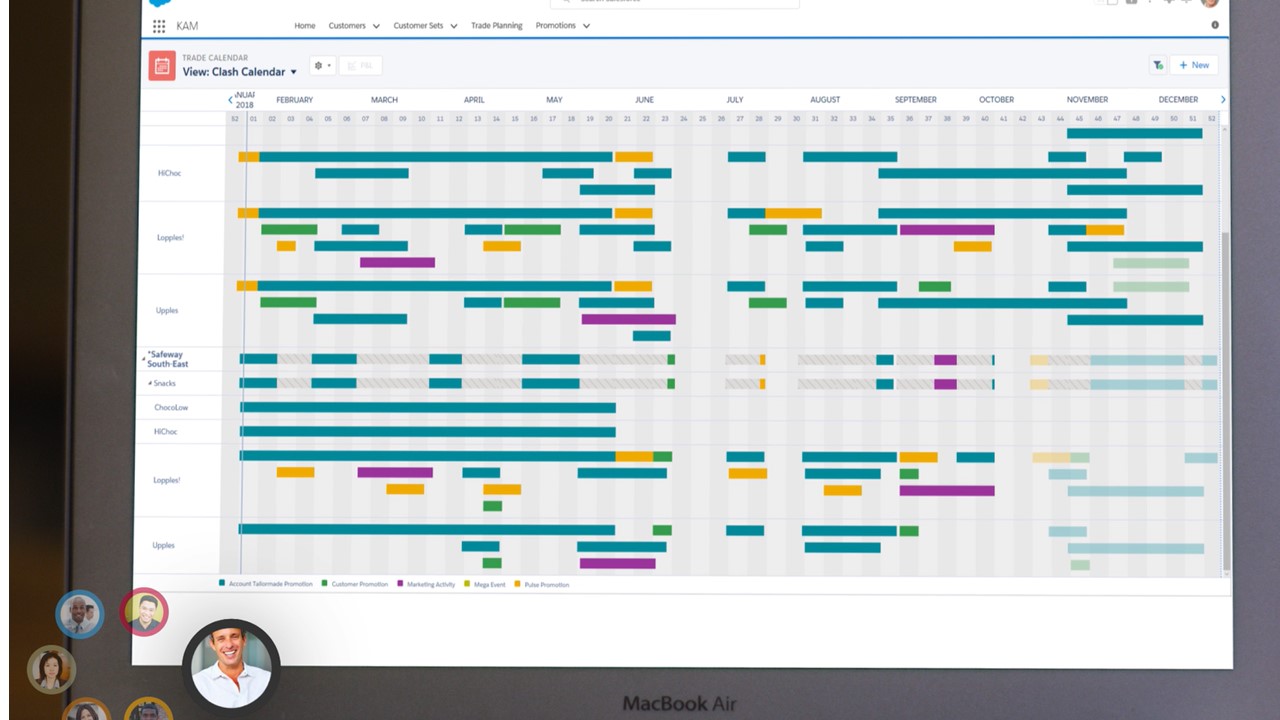Select the Safeway South-East label
The width and height of the screenshot is (1280, 720).
click(168, 359)
